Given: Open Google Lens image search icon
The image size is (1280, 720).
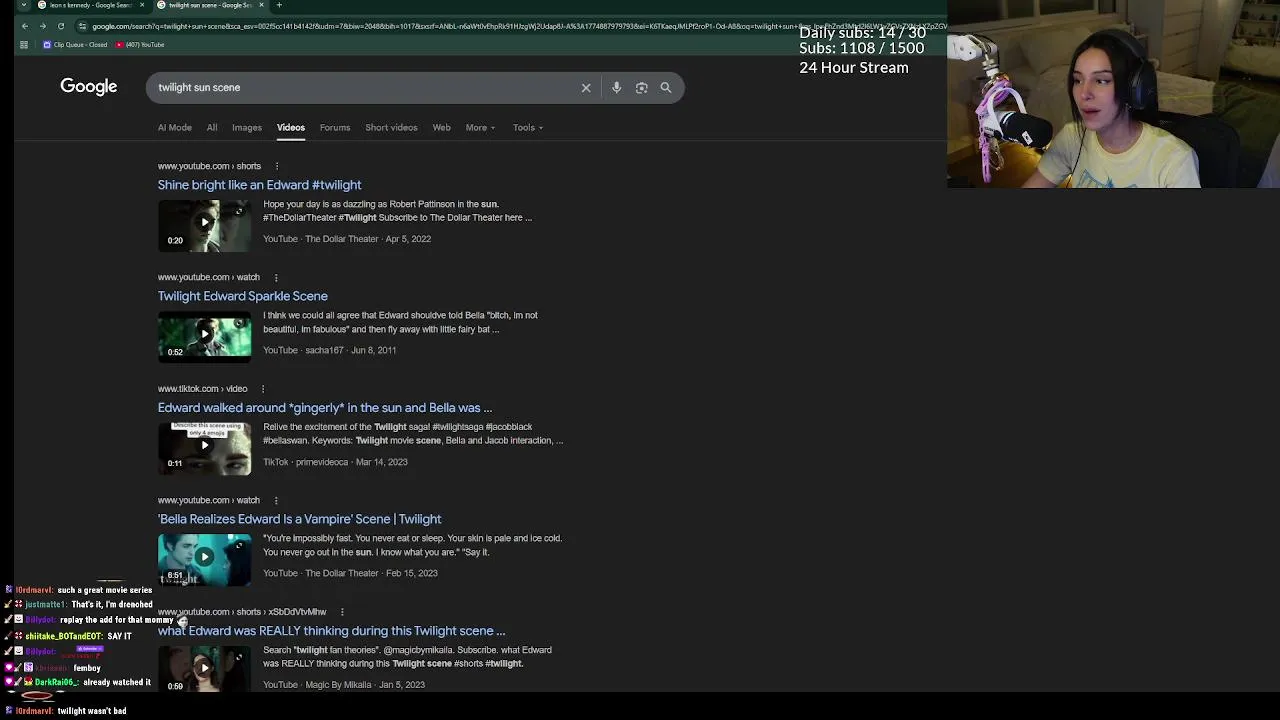Looking at the screenshot, I should [x=641, y=88].
